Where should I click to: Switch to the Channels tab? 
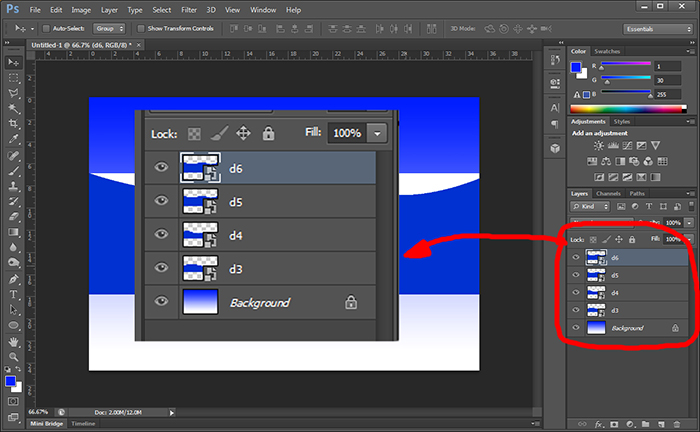[x=607, y=193]
